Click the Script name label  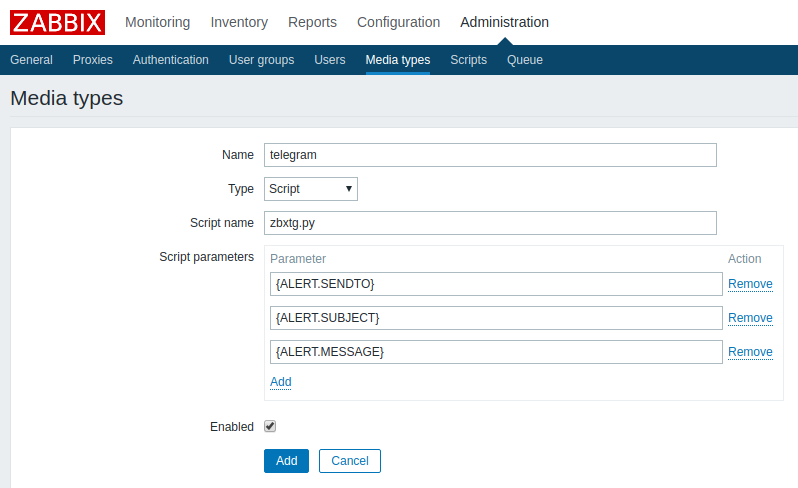[222, 223]
